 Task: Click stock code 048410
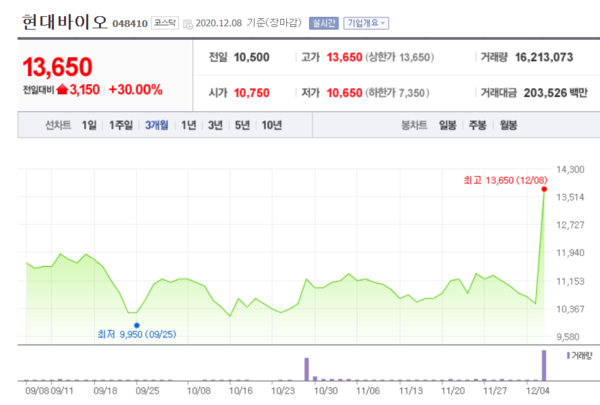point(130,24)
